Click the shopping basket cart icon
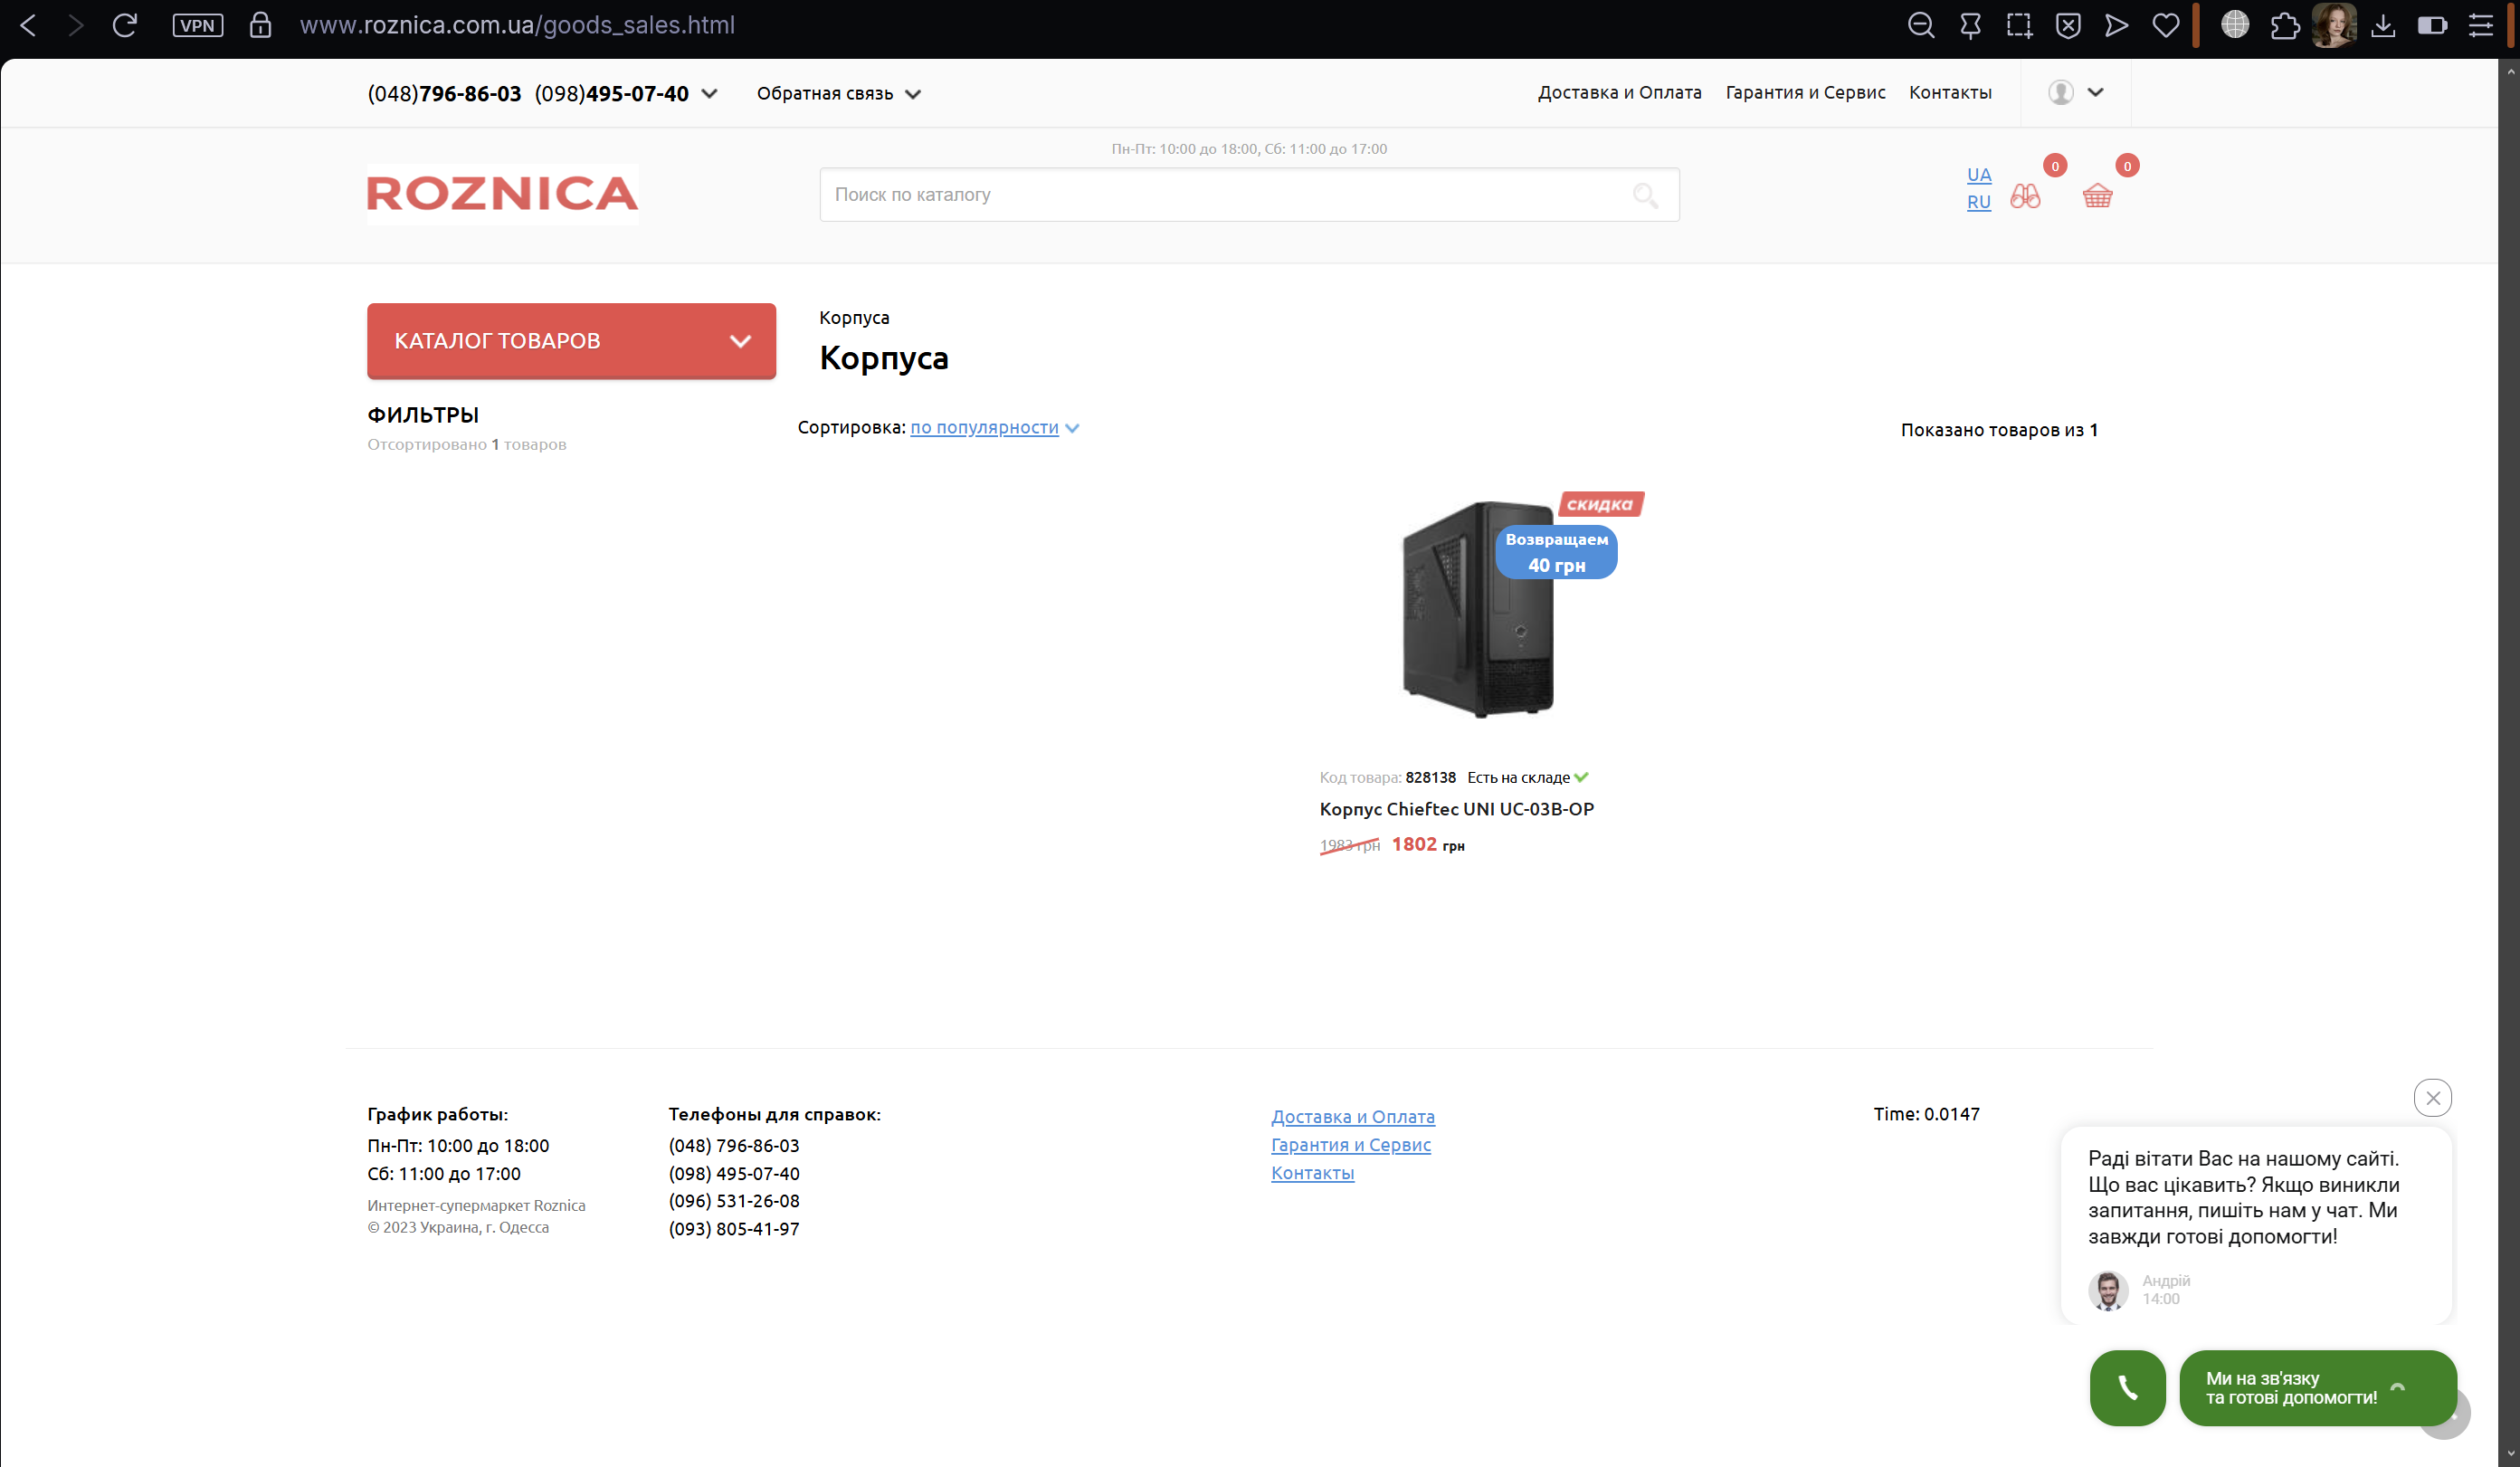 tap(2097, 196)
